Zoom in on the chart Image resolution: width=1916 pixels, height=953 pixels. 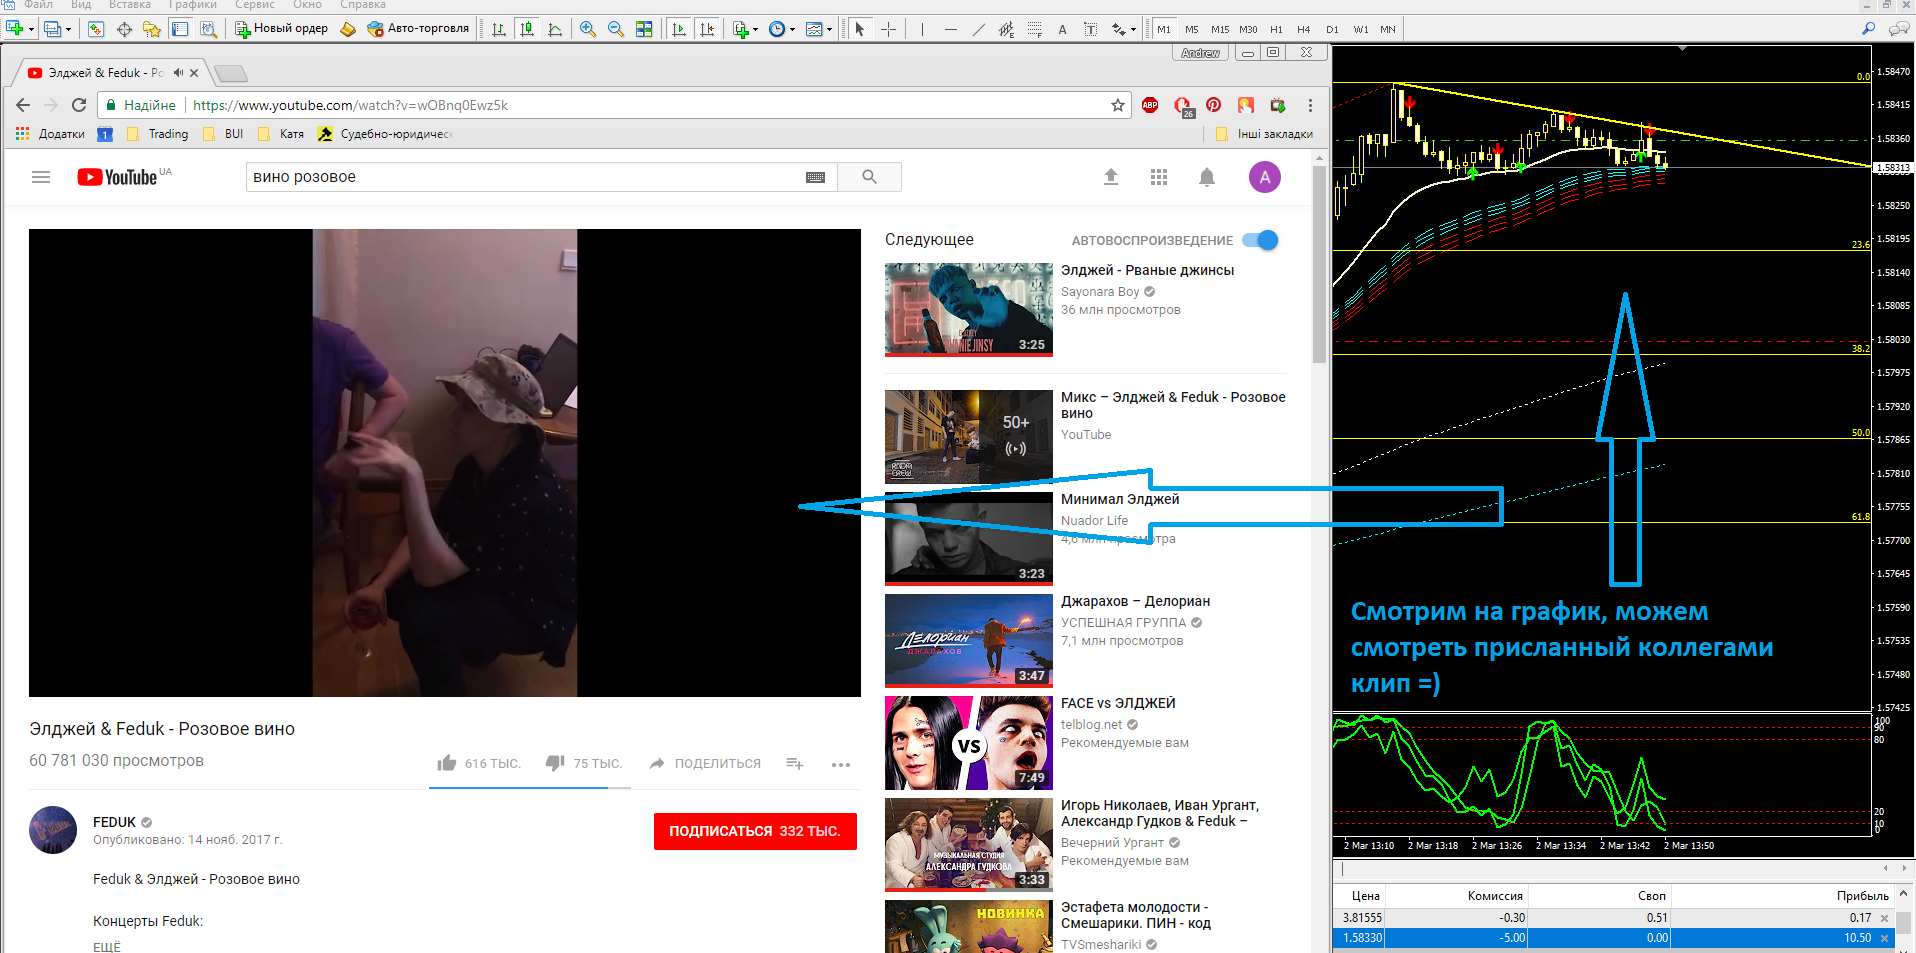(x=588, y=29)
